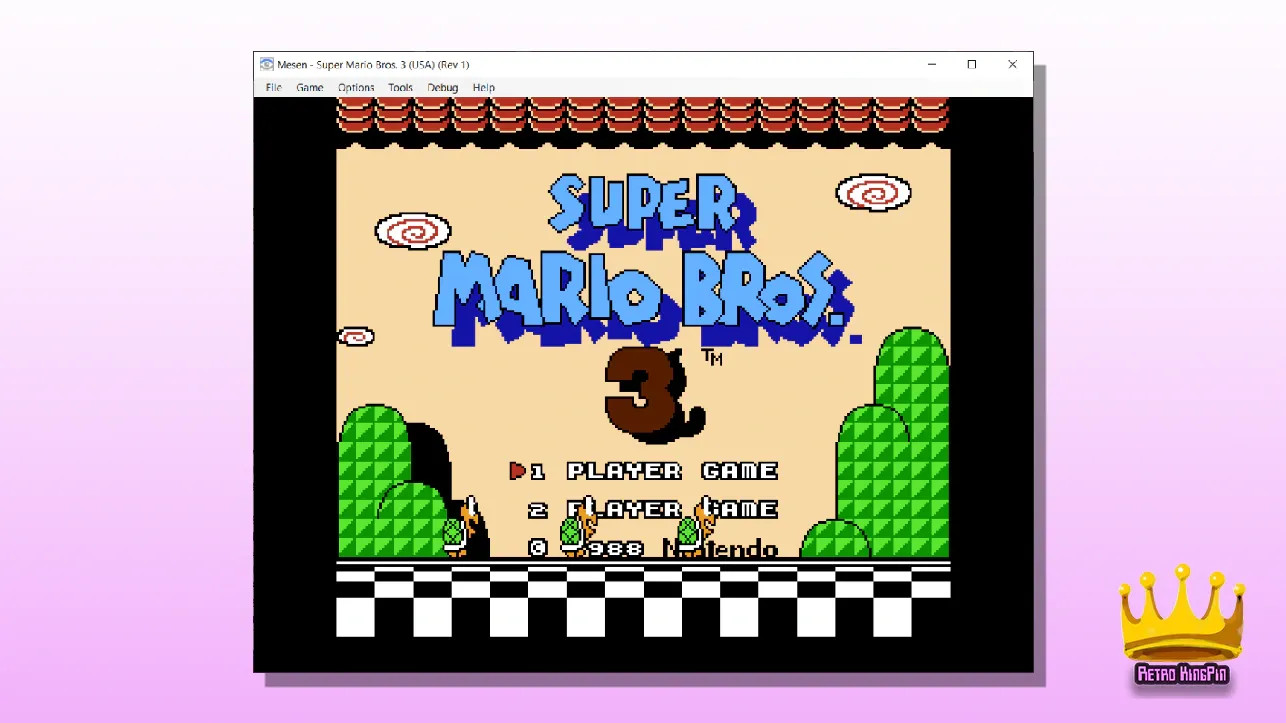The image size is (1286, 723).
Task: Open the Game menu
Action: coord(309,88)
